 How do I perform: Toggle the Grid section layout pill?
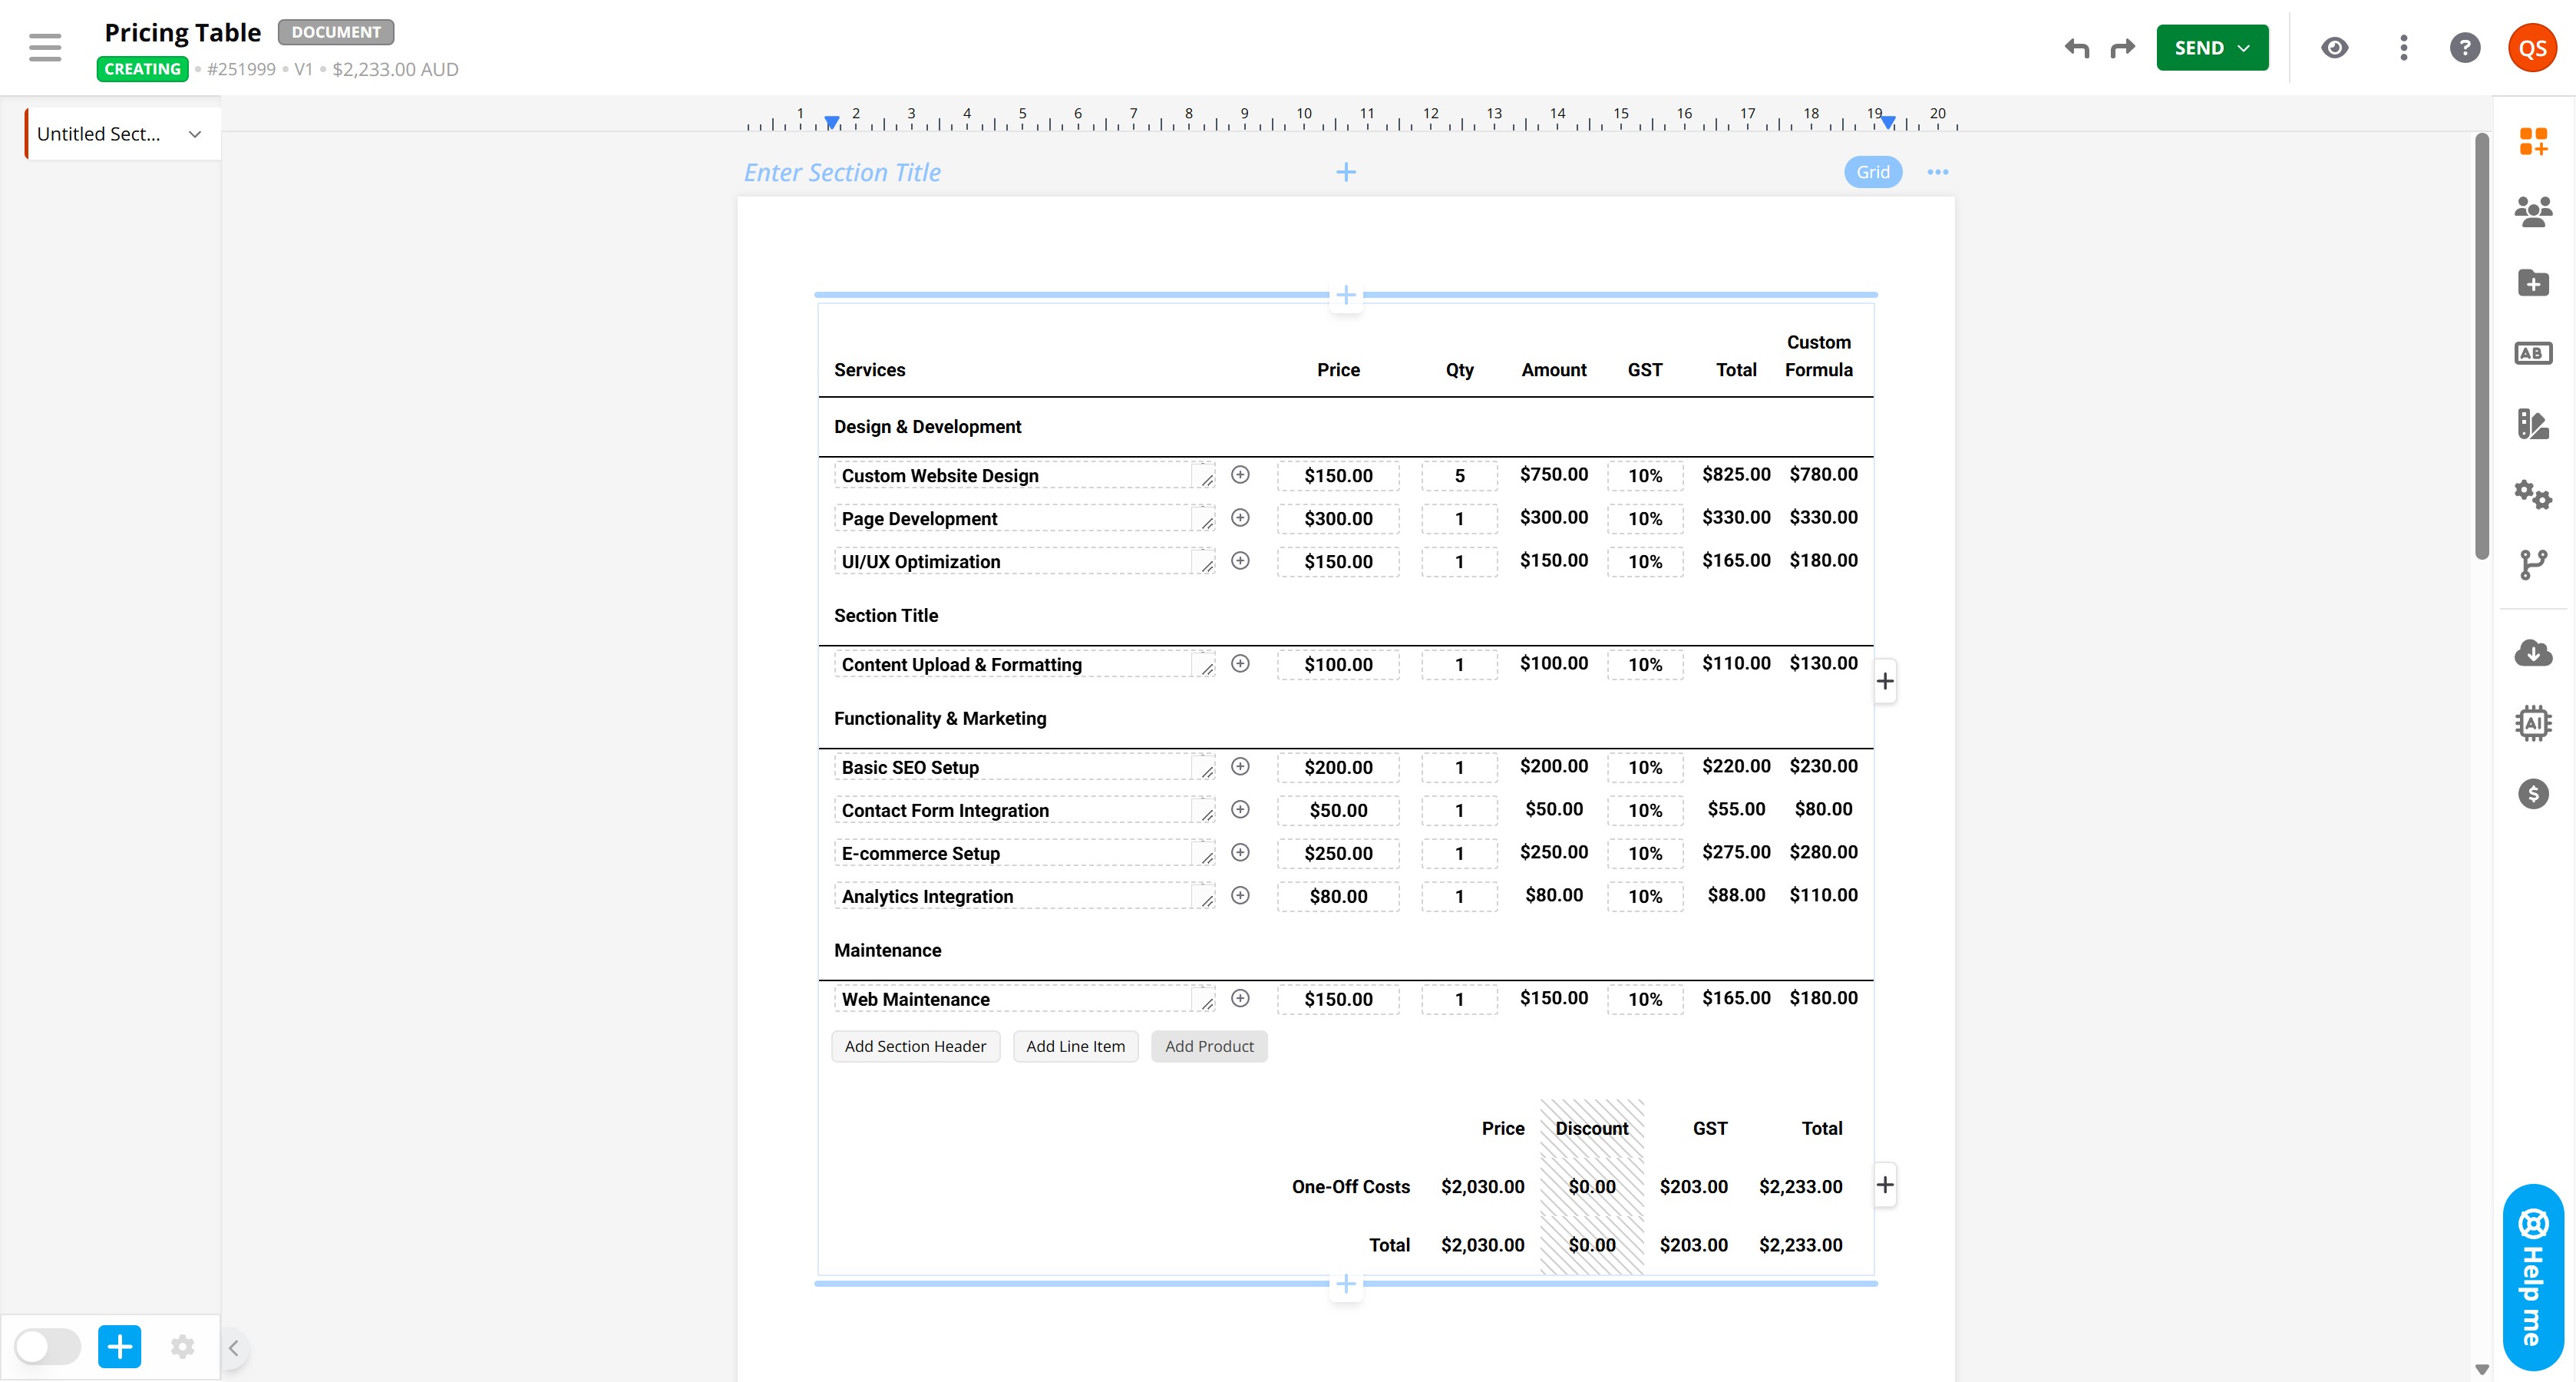point(1872,172)
